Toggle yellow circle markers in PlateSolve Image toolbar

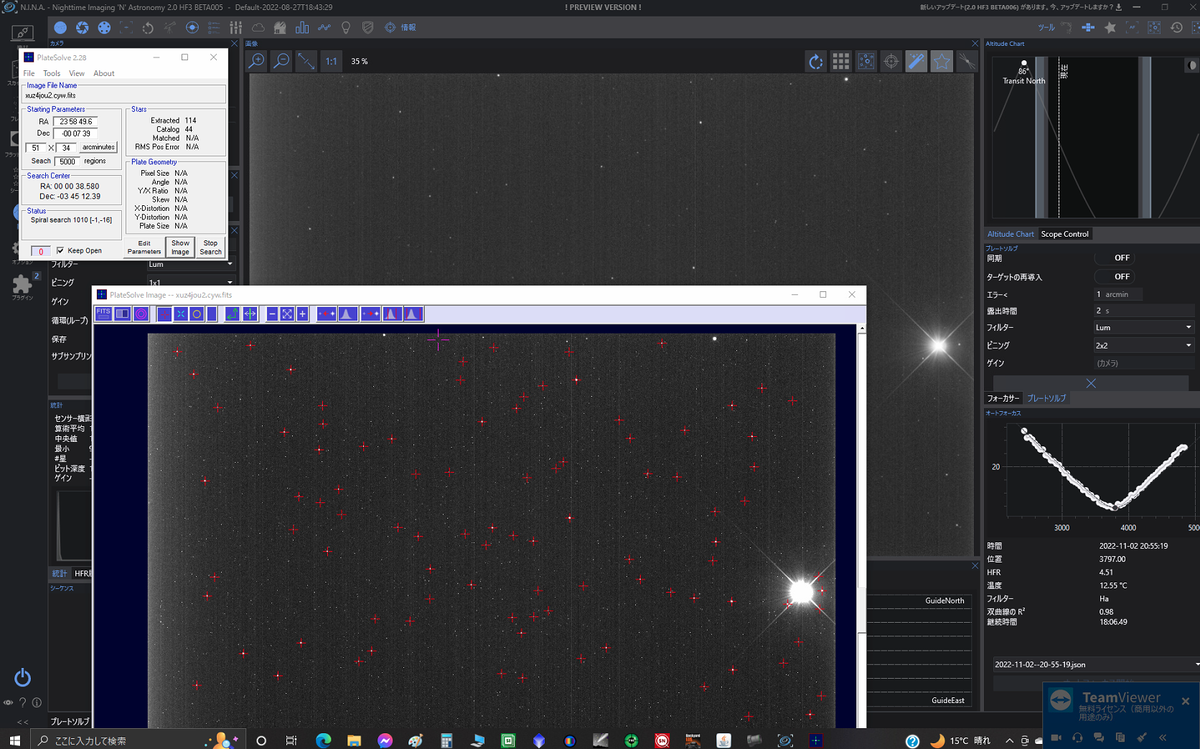coord(197,314)
